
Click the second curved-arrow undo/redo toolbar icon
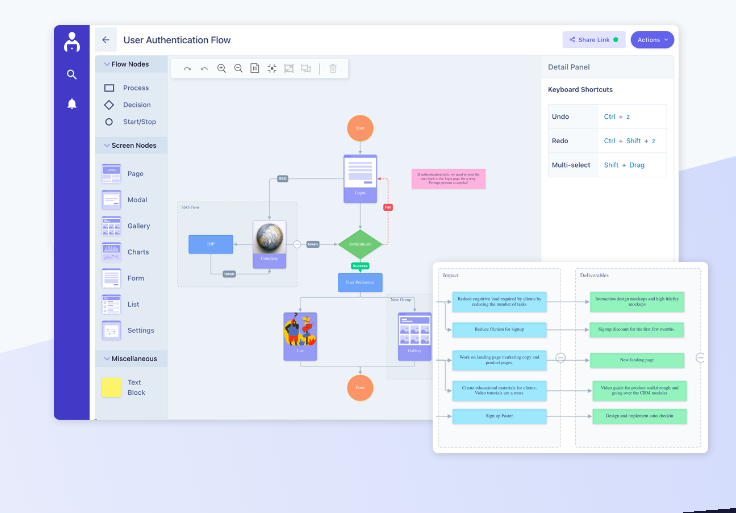pyautogui.click(x=204, y=69)
